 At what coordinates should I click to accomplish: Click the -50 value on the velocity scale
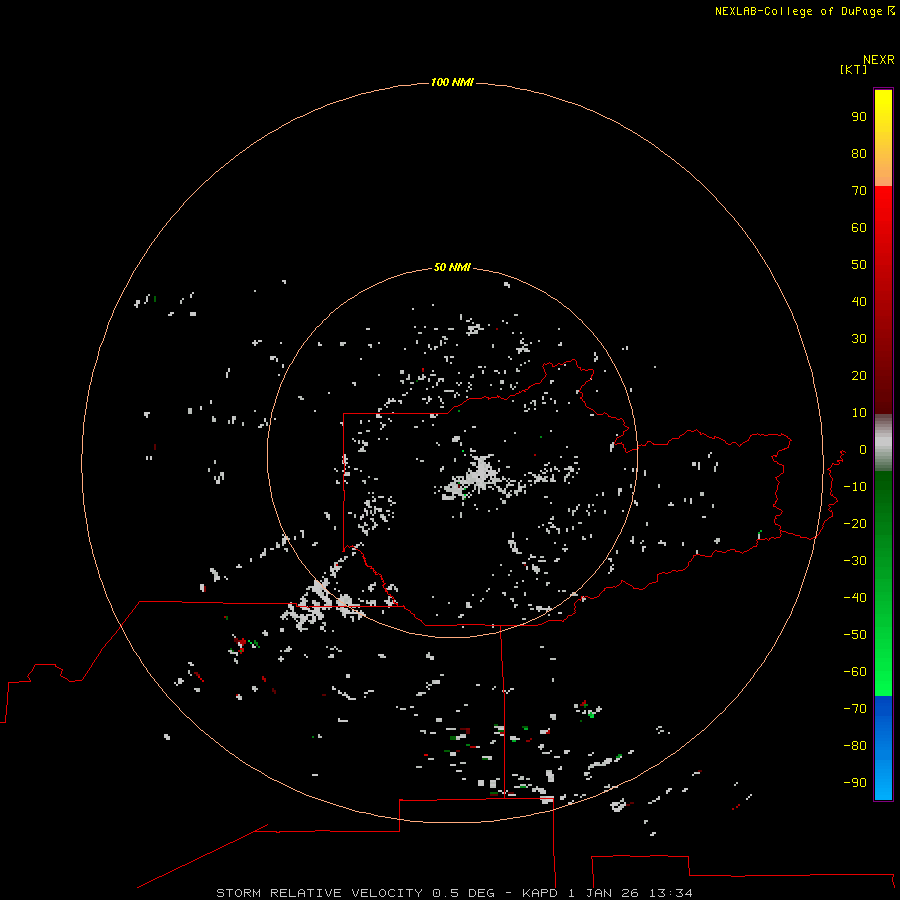point(855,635)
